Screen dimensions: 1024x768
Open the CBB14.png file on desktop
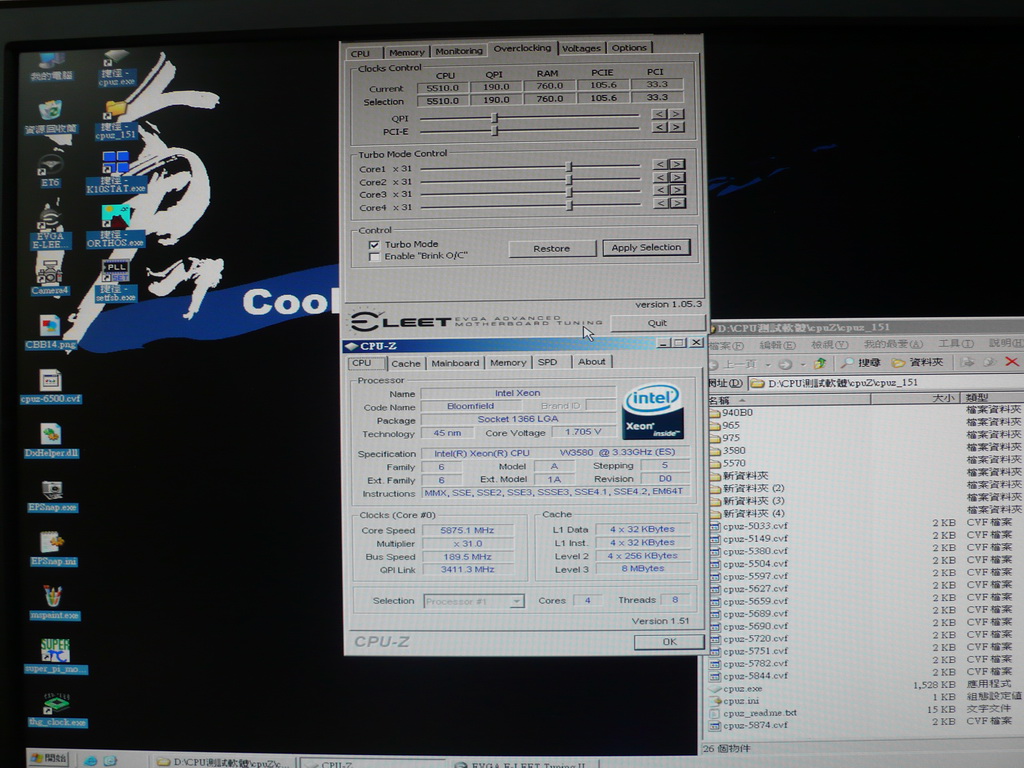[50, 332]
